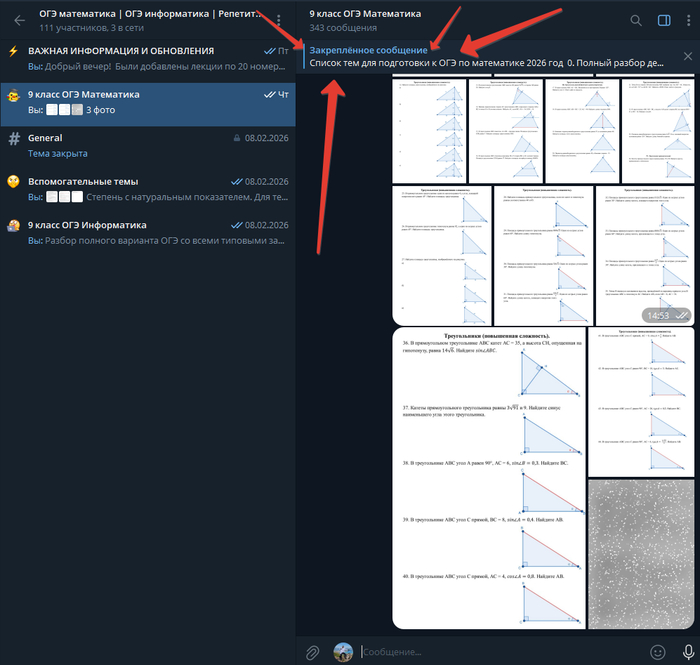Screen dimensions: 700x665
Task: Toggle the right sidebar panel icon
Action: 664,20
